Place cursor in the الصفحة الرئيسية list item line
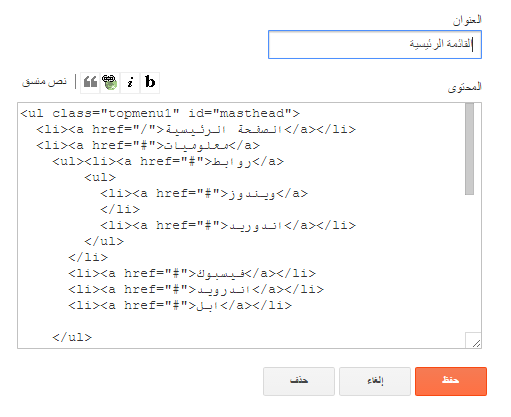The height and width of the screenshot is (417, 511). pos(196,129)
